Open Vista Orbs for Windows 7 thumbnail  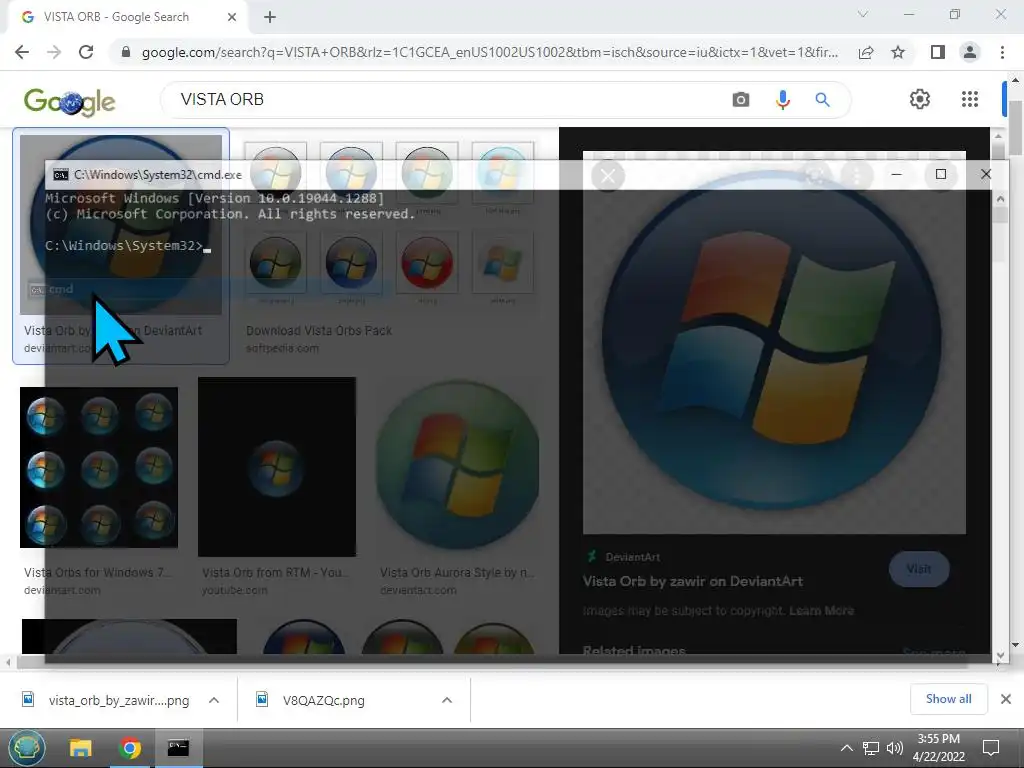point(99,468)
